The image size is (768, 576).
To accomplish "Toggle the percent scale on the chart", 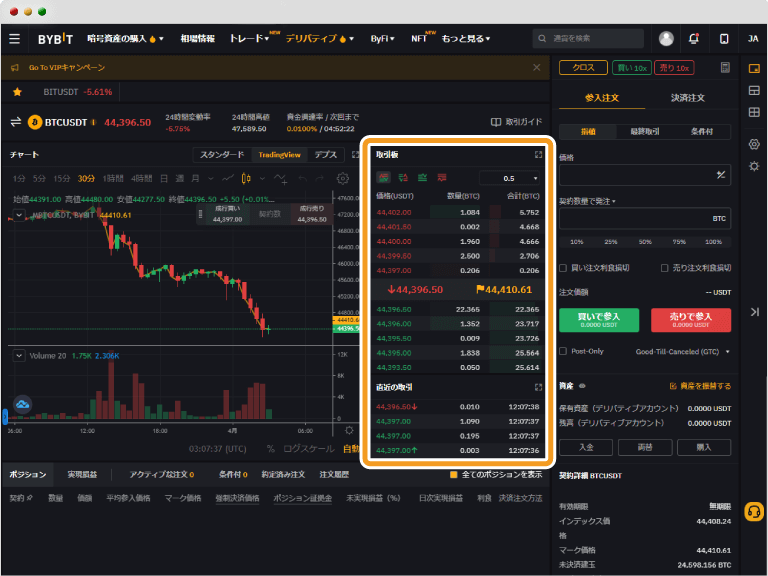I will tap(270, 449).
